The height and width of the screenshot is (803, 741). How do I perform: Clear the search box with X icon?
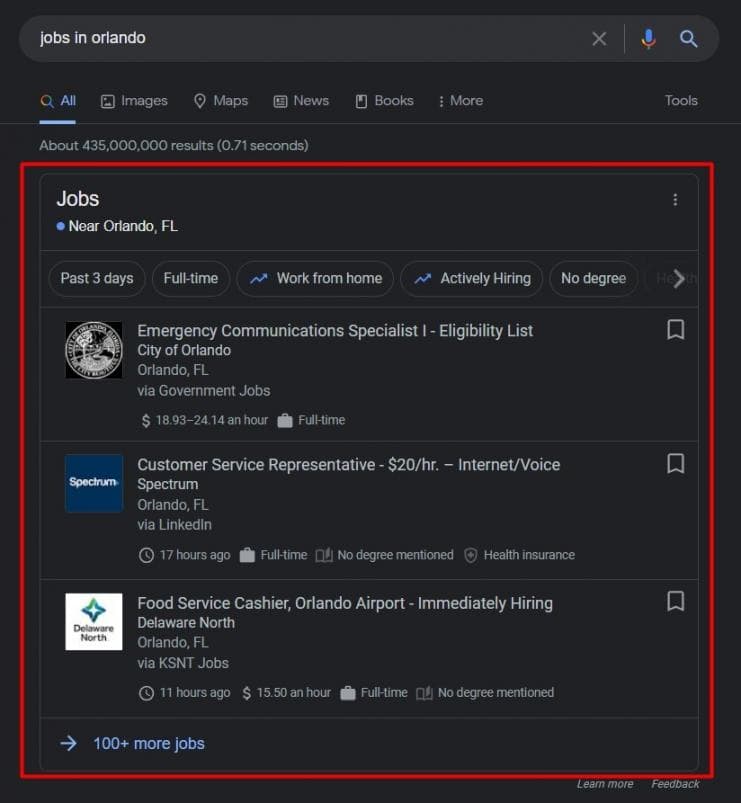point(599,39)
